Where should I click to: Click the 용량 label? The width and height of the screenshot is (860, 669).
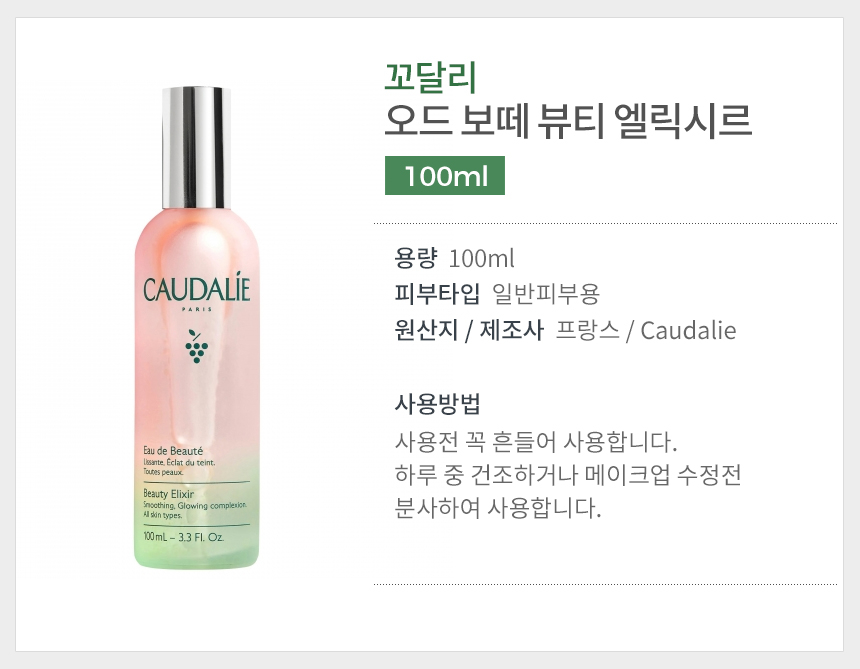416,258
